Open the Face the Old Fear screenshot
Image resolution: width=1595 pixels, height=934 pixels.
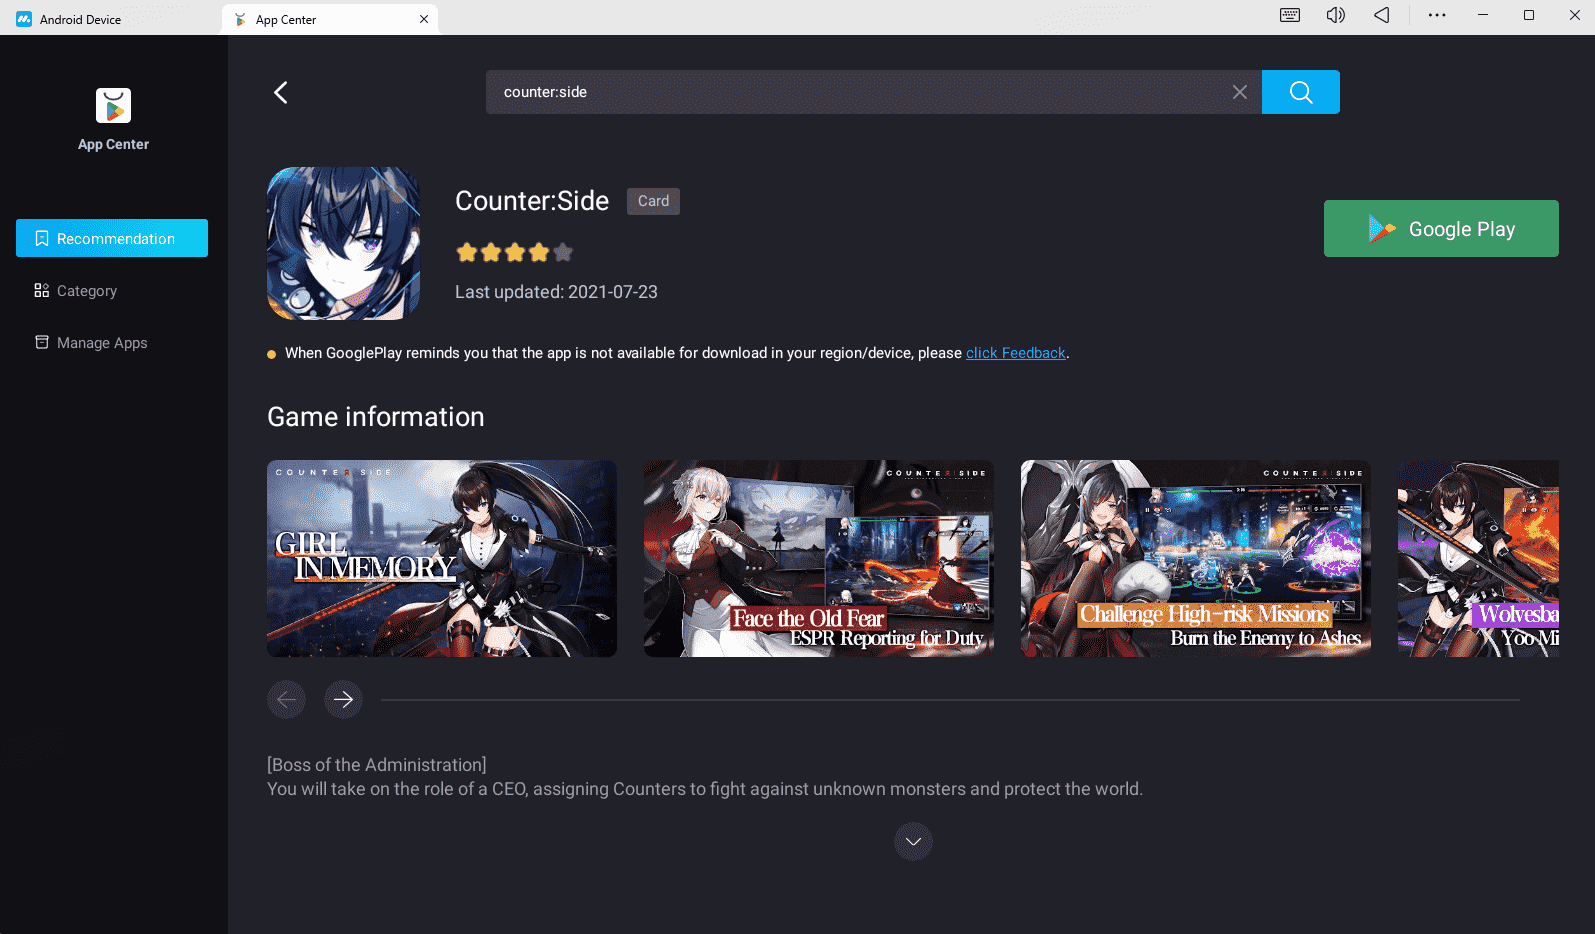pos(819,558)
